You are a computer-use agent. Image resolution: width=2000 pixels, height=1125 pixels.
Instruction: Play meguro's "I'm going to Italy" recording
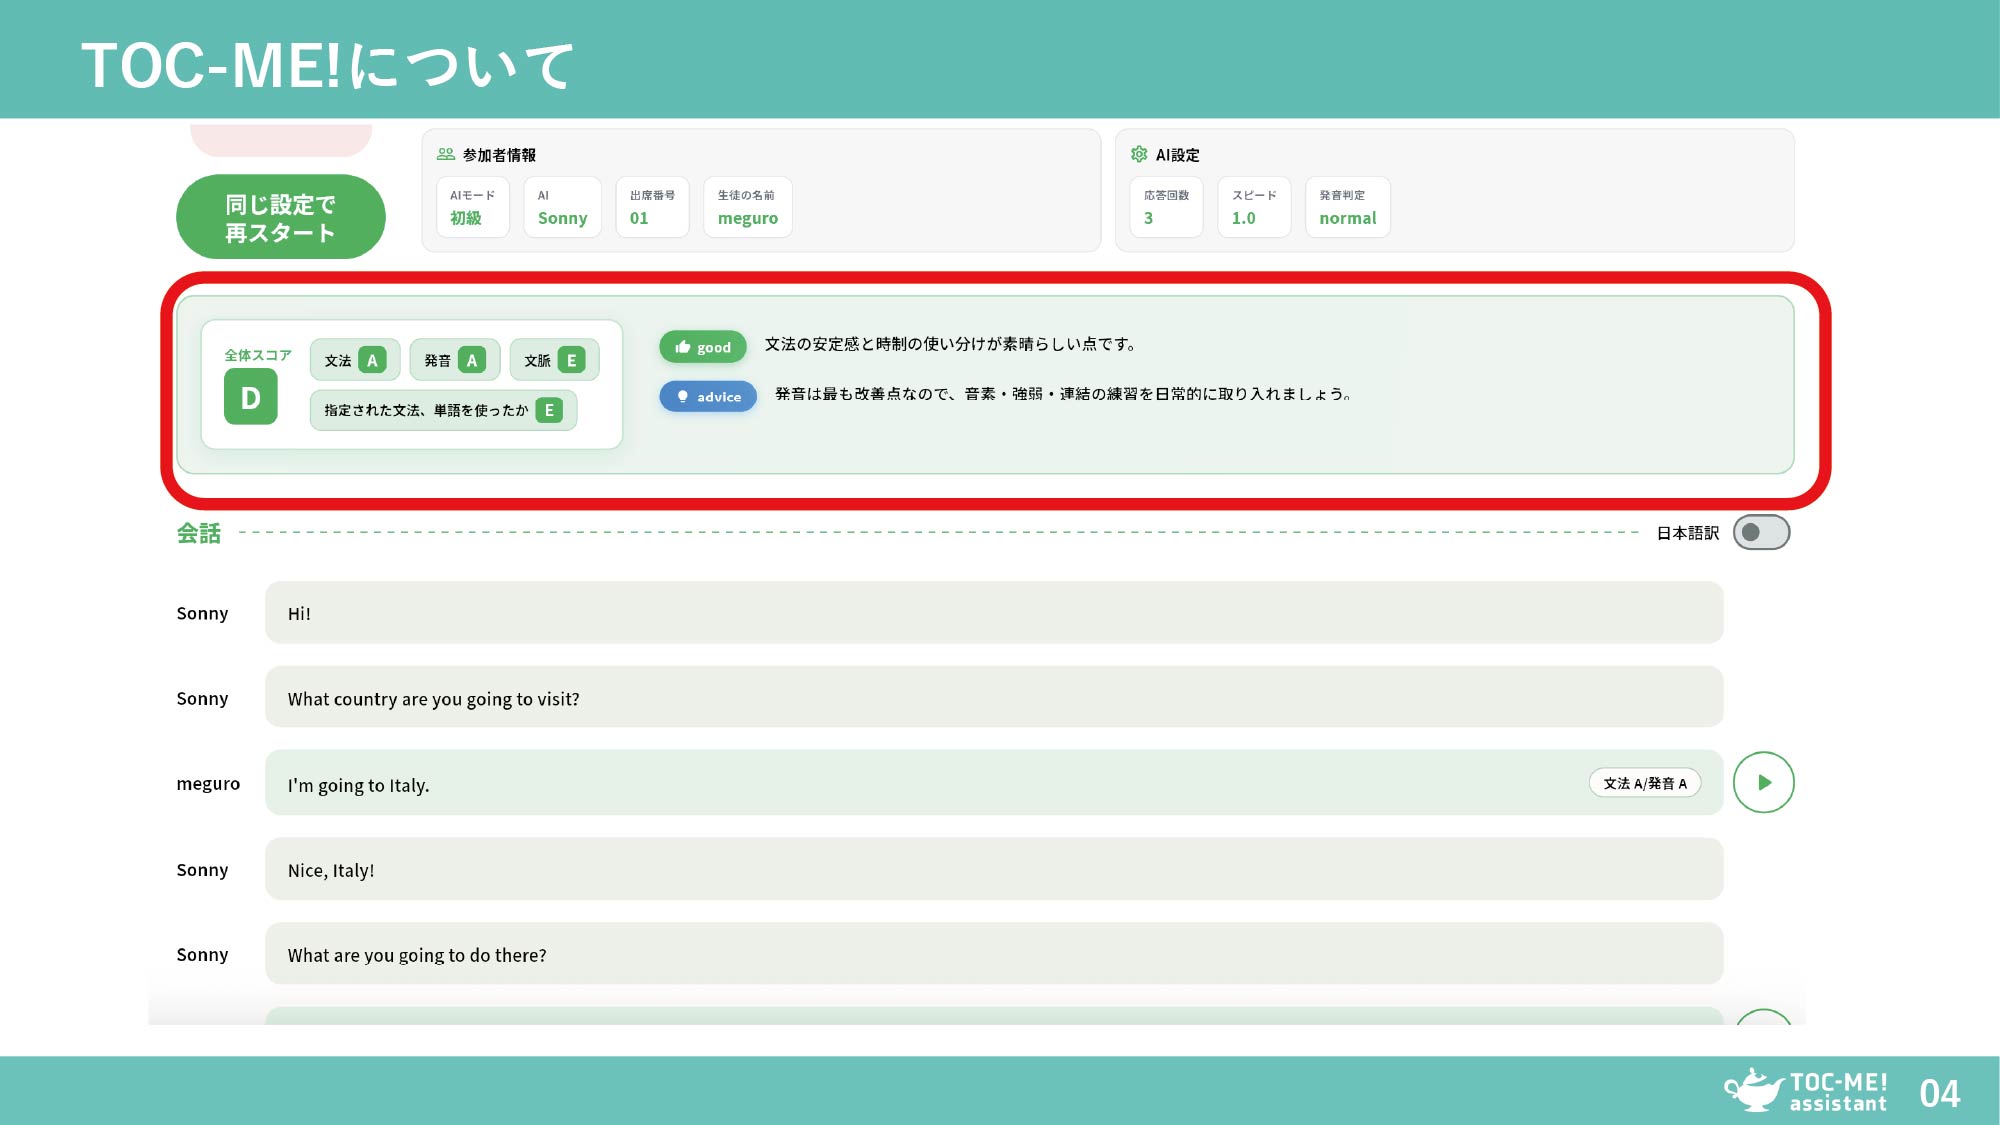(1763, 782)
